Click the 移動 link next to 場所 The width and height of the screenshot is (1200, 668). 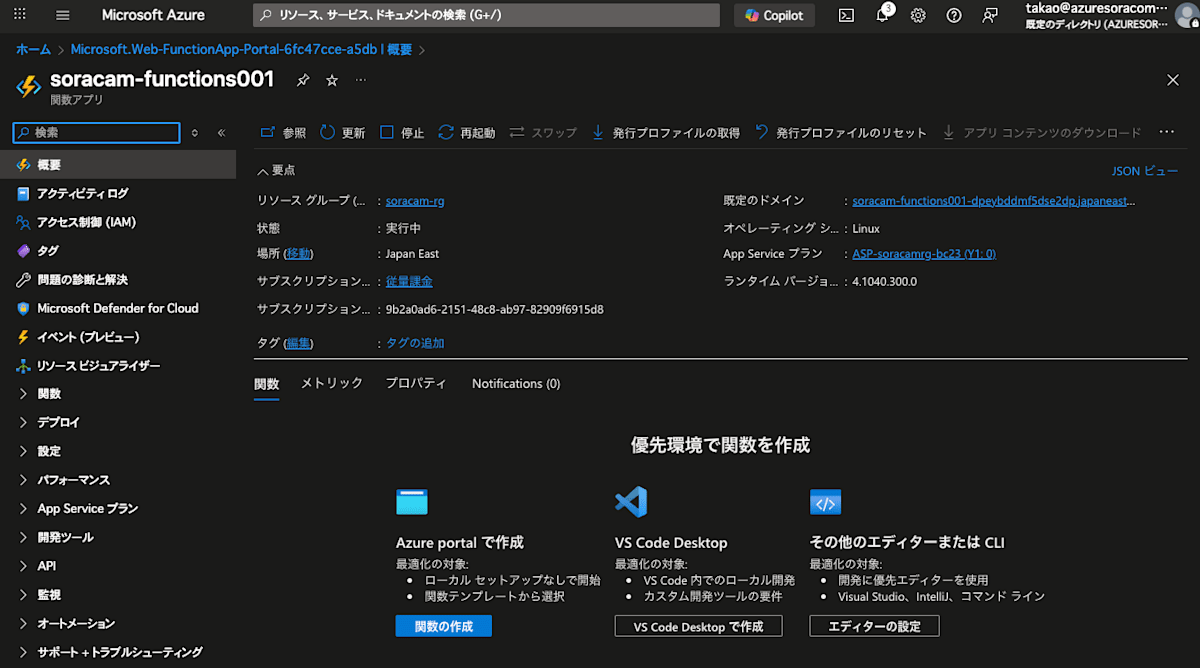coord(298,254)
